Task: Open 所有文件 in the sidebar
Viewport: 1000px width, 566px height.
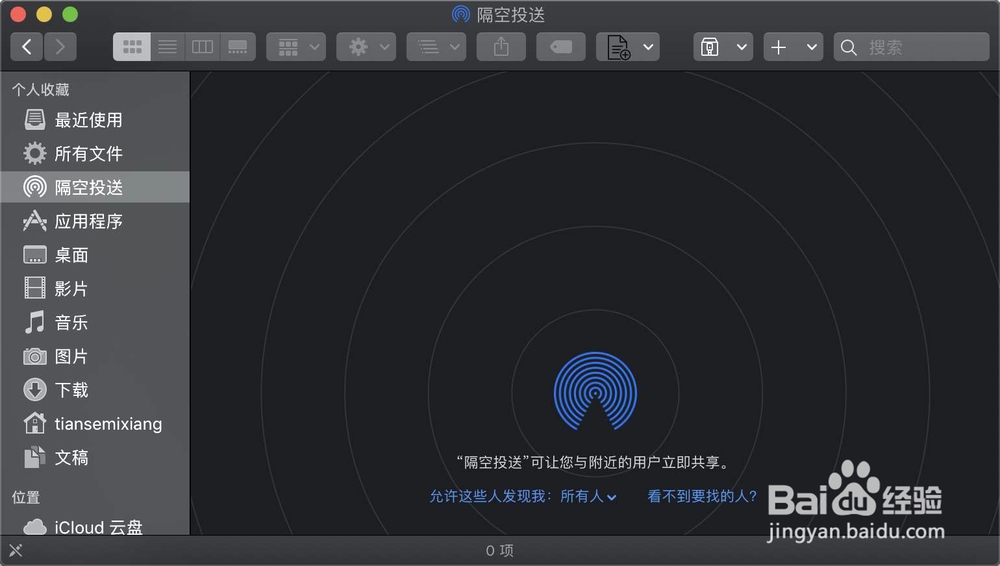Action: (x=95, y=154)
